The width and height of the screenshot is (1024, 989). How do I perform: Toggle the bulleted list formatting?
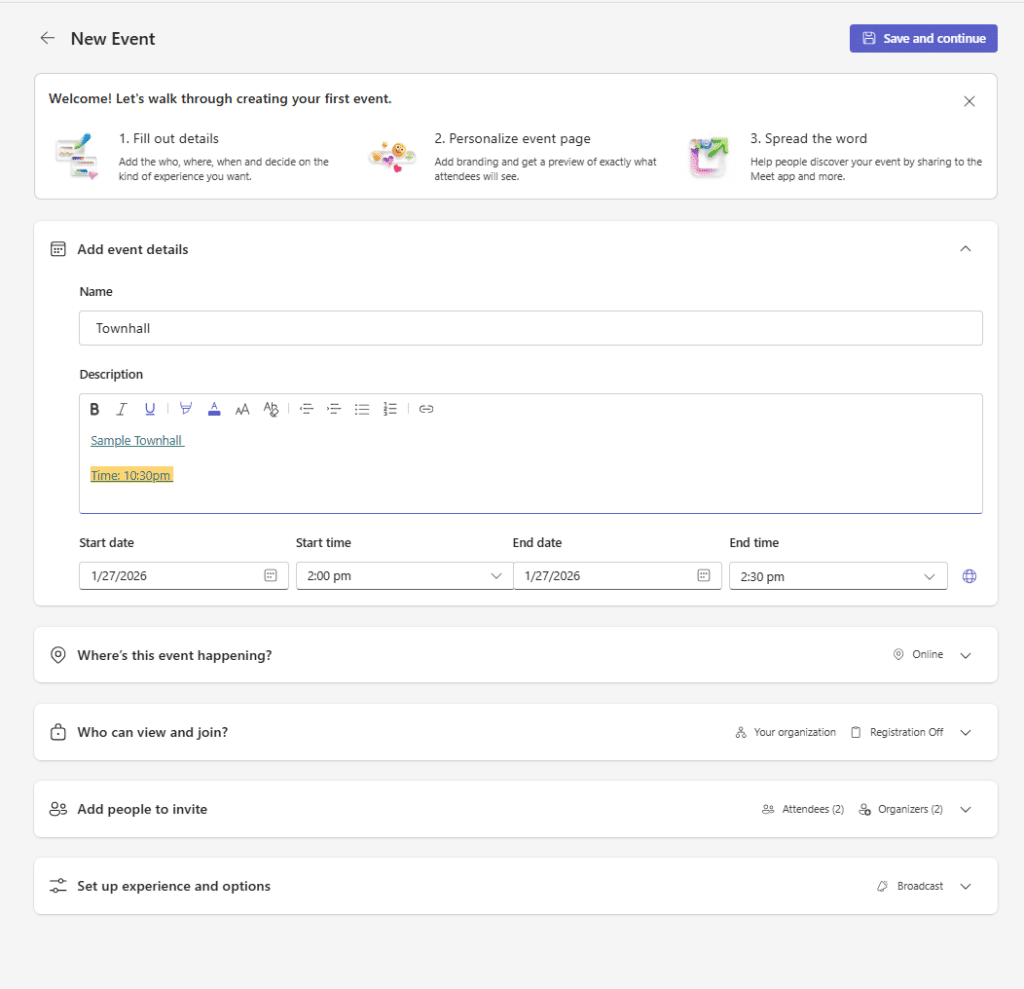(x=362, y=408)
